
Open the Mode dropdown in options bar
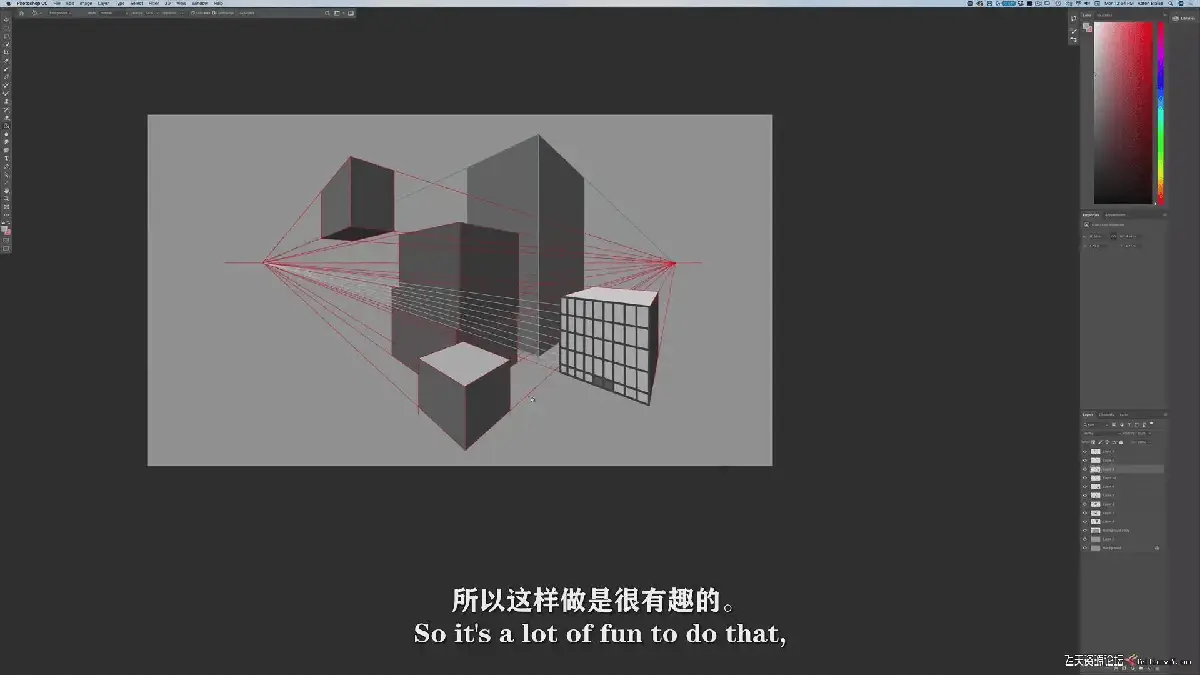pos(114,13)
